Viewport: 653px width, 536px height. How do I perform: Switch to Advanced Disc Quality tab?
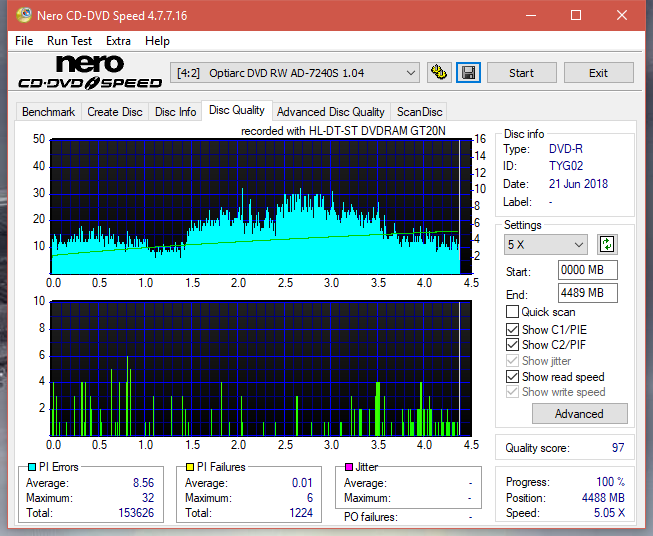331,112
